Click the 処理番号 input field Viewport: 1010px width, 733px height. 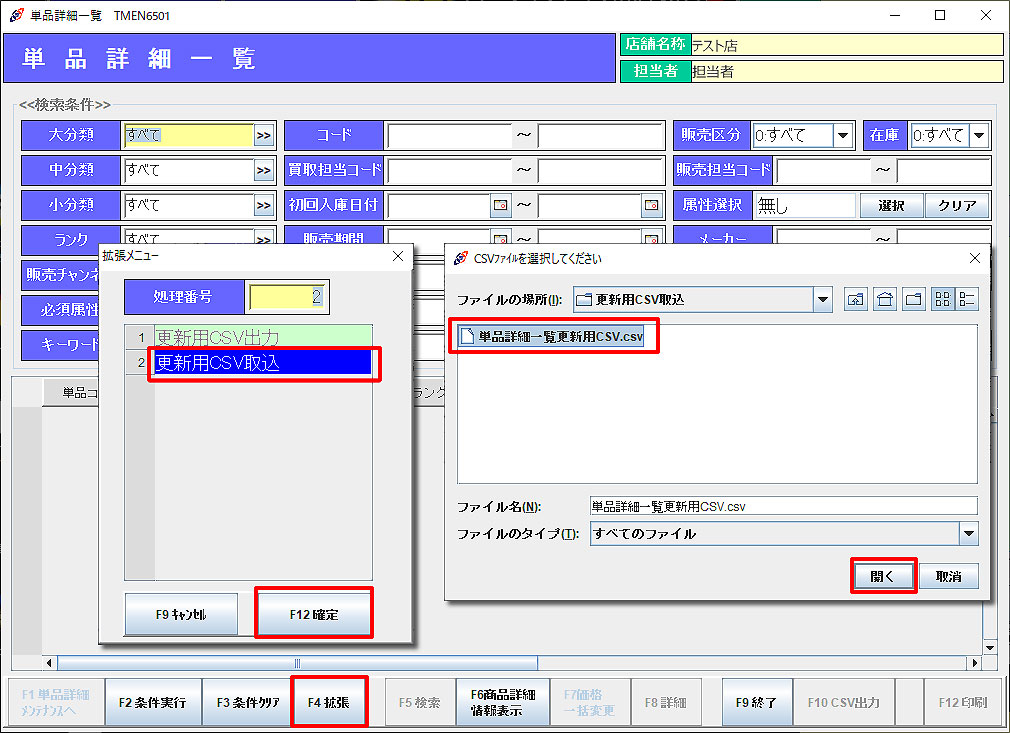click(x=287, y=297)
